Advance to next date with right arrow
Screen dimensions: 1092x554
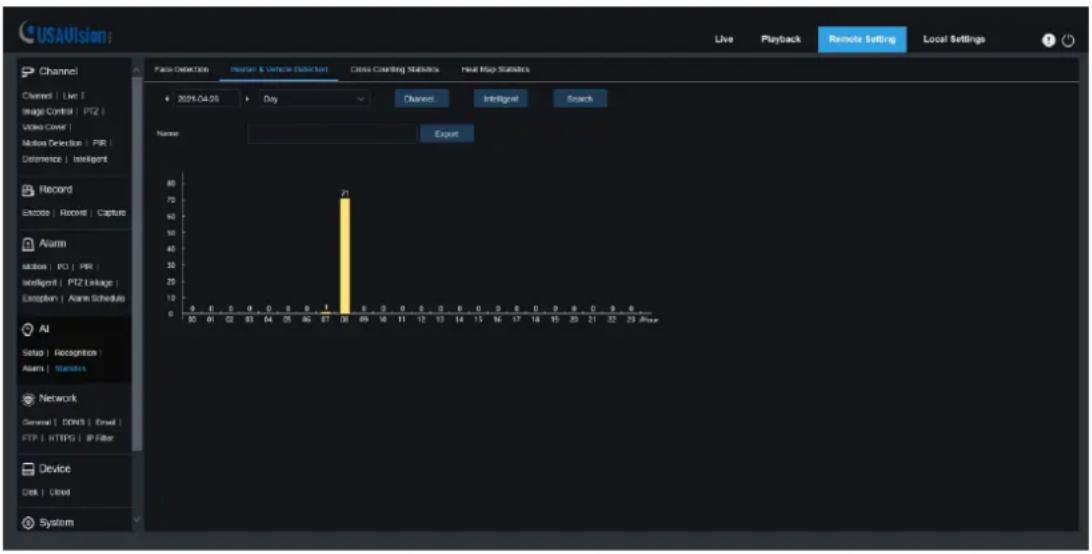point(247,99)
